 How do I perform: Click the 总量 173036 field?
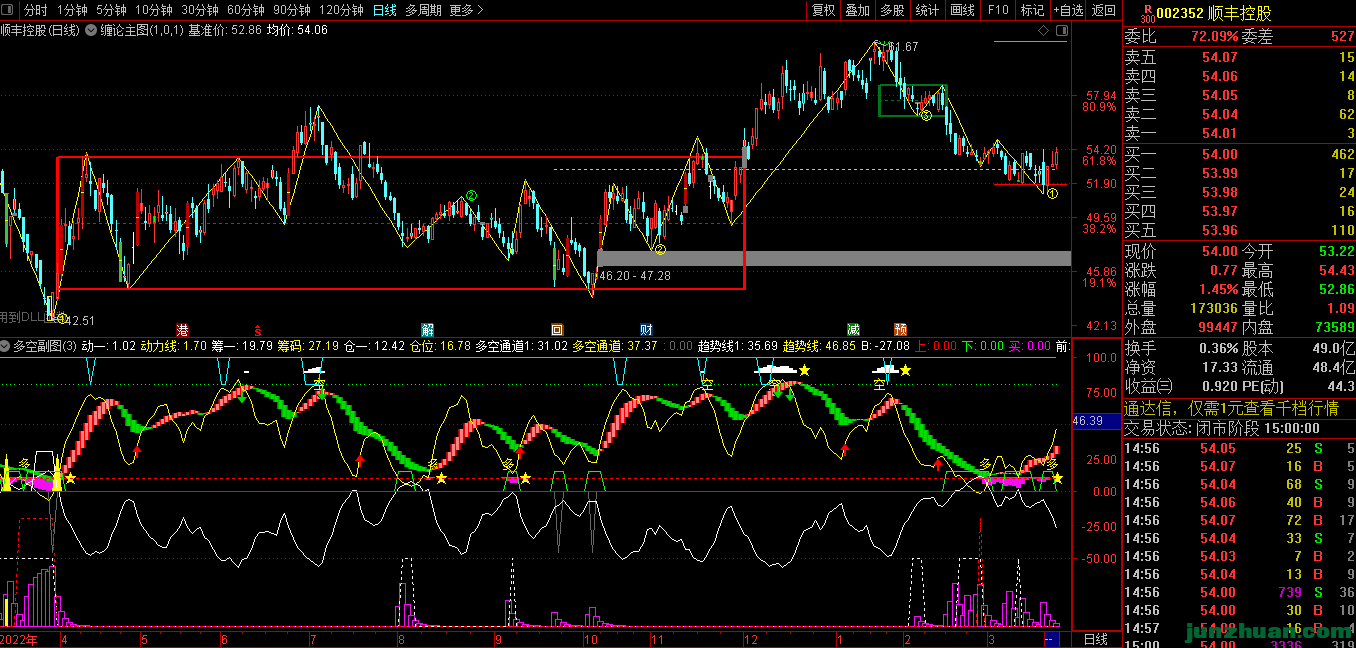(x=1182, y=308)
